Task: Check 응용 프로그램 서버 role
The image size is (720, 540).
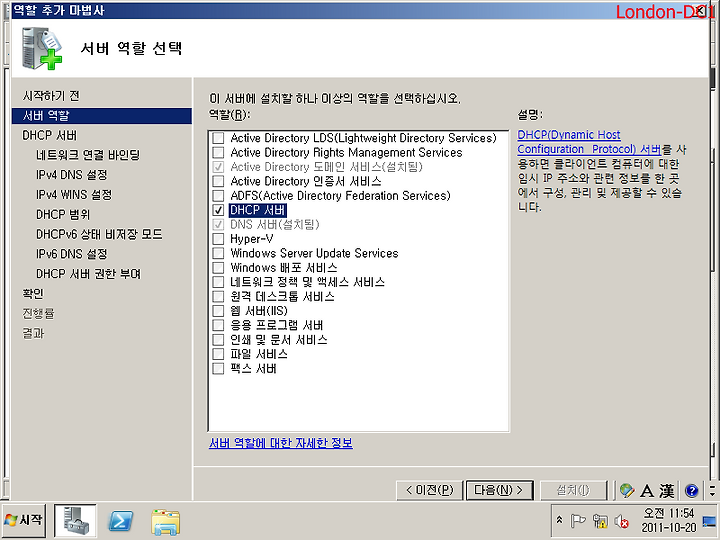Action: pyautogui.click(x=218, y=325)
